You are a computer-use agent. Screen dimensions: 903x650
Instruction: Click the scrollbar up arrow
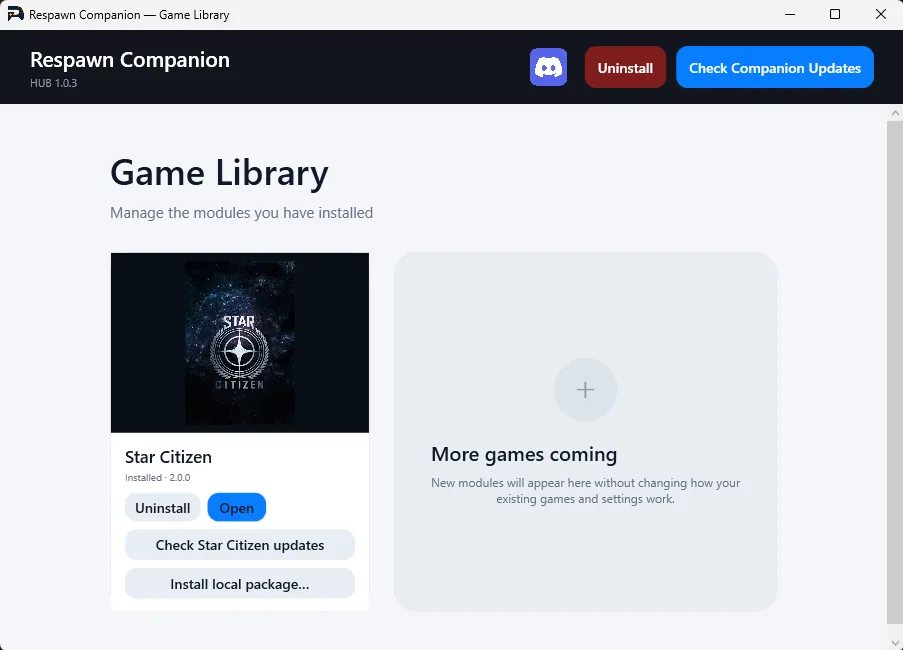[895, 113]
